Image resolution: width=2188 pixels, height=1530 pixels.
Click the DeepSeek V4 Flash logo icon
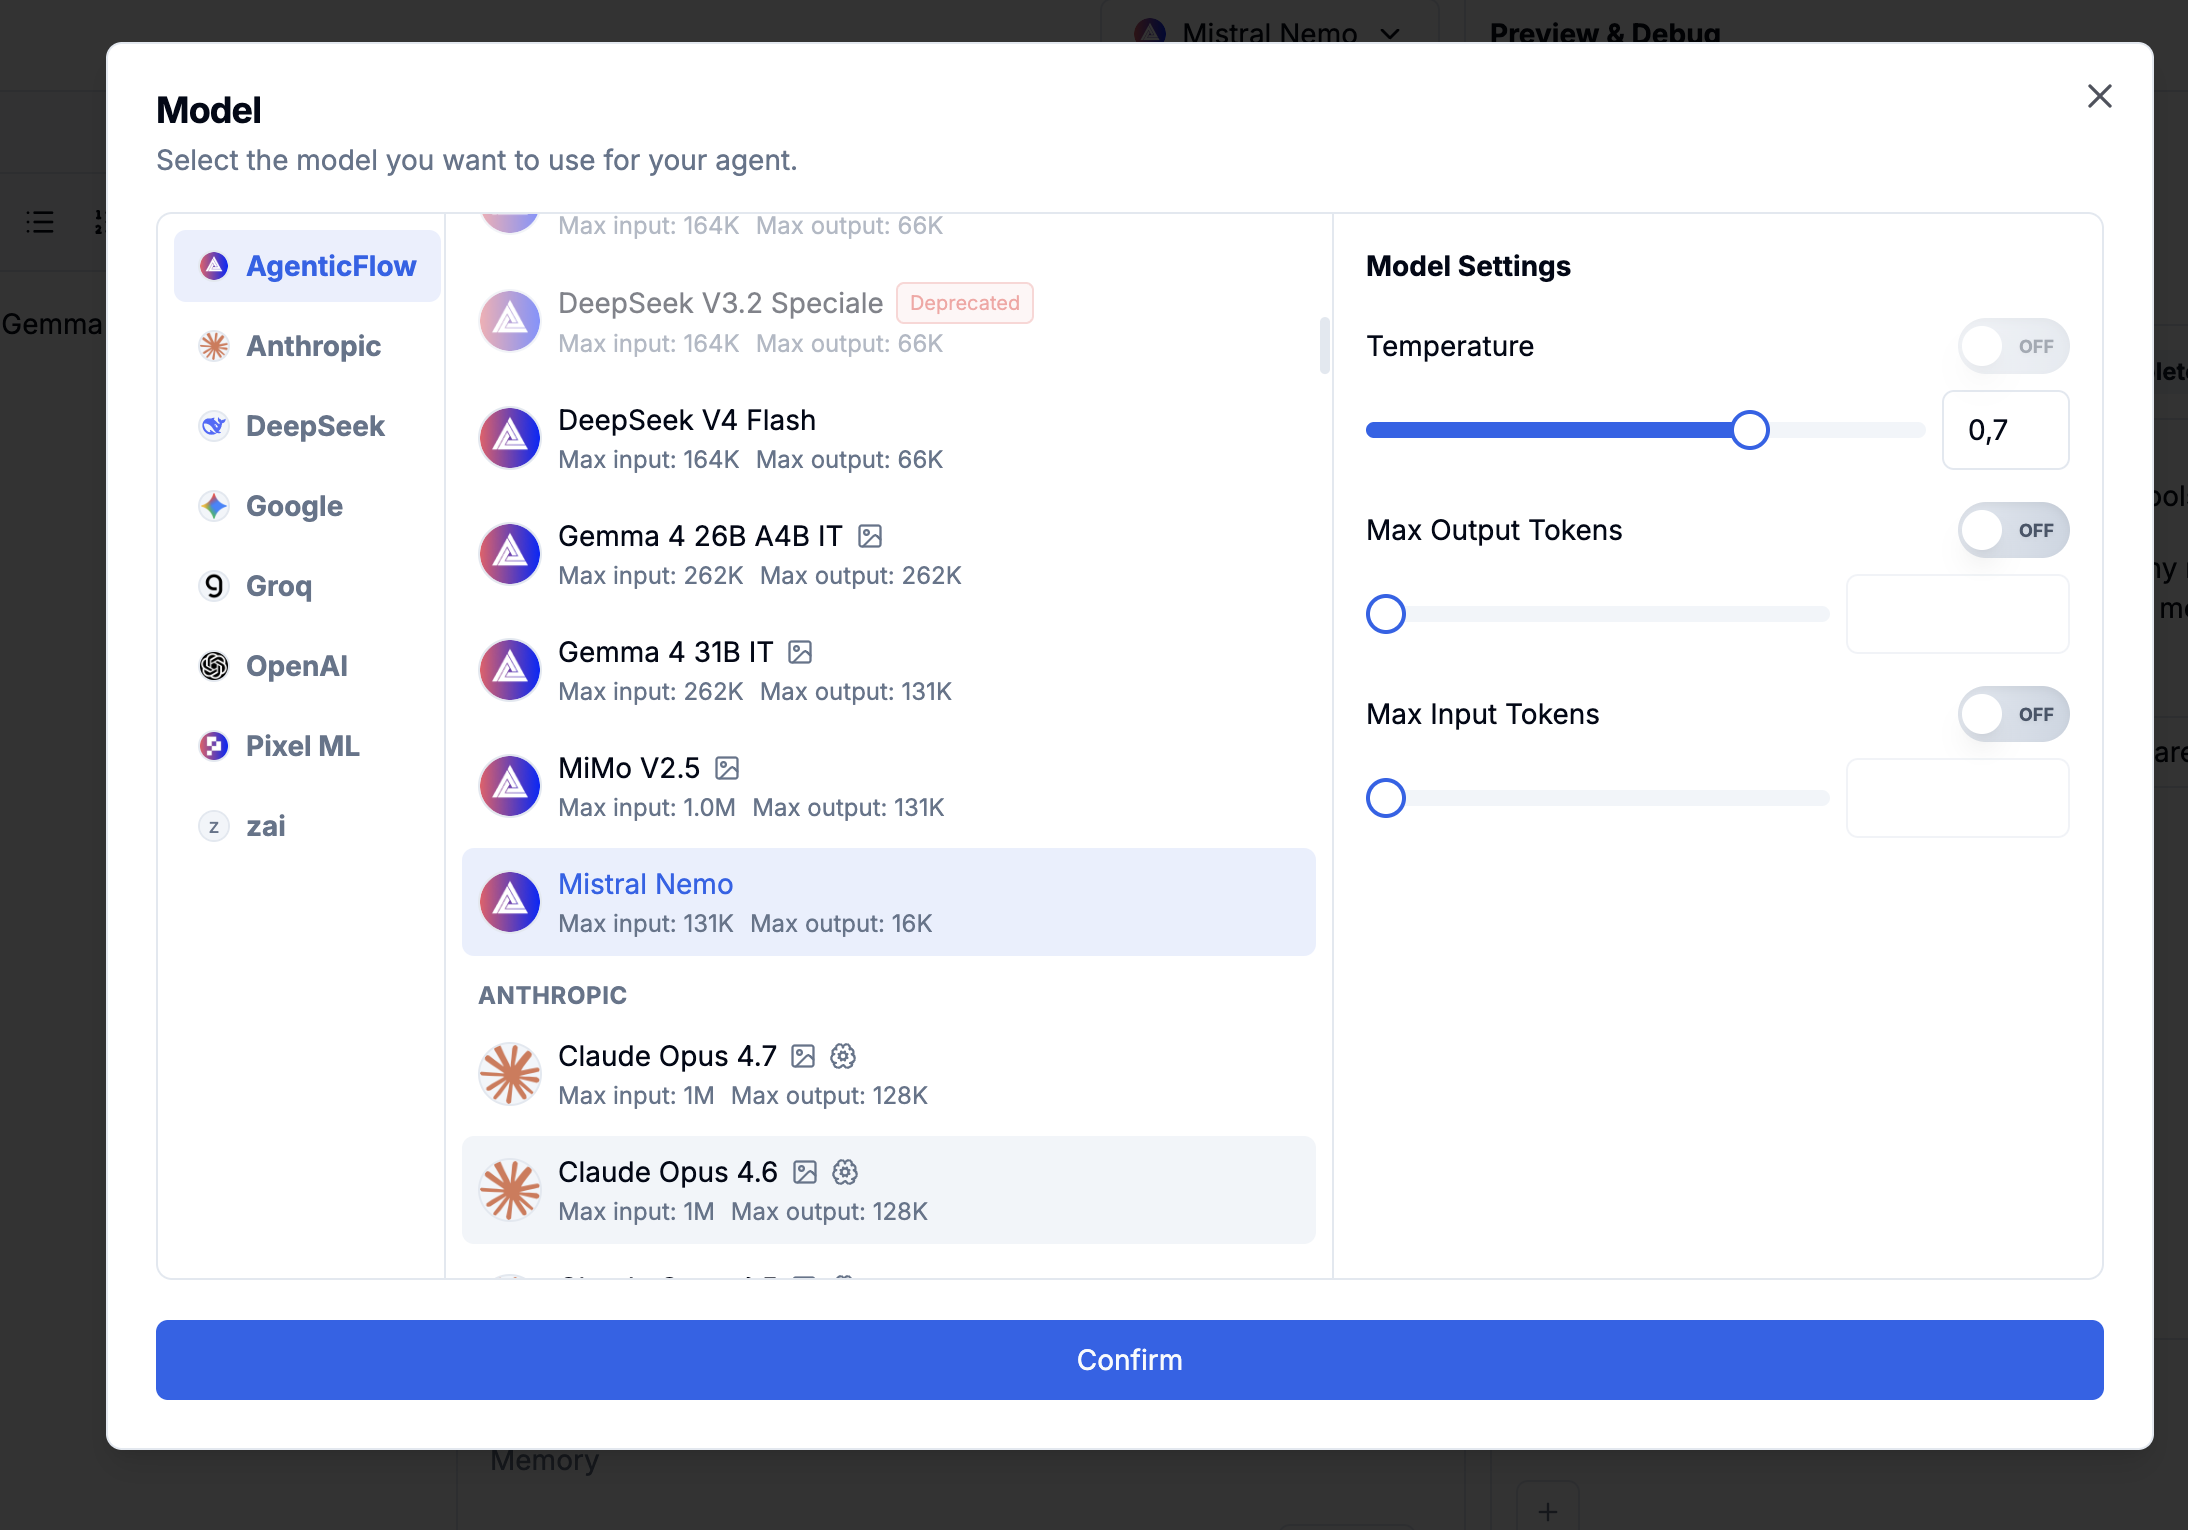[510, 438]
